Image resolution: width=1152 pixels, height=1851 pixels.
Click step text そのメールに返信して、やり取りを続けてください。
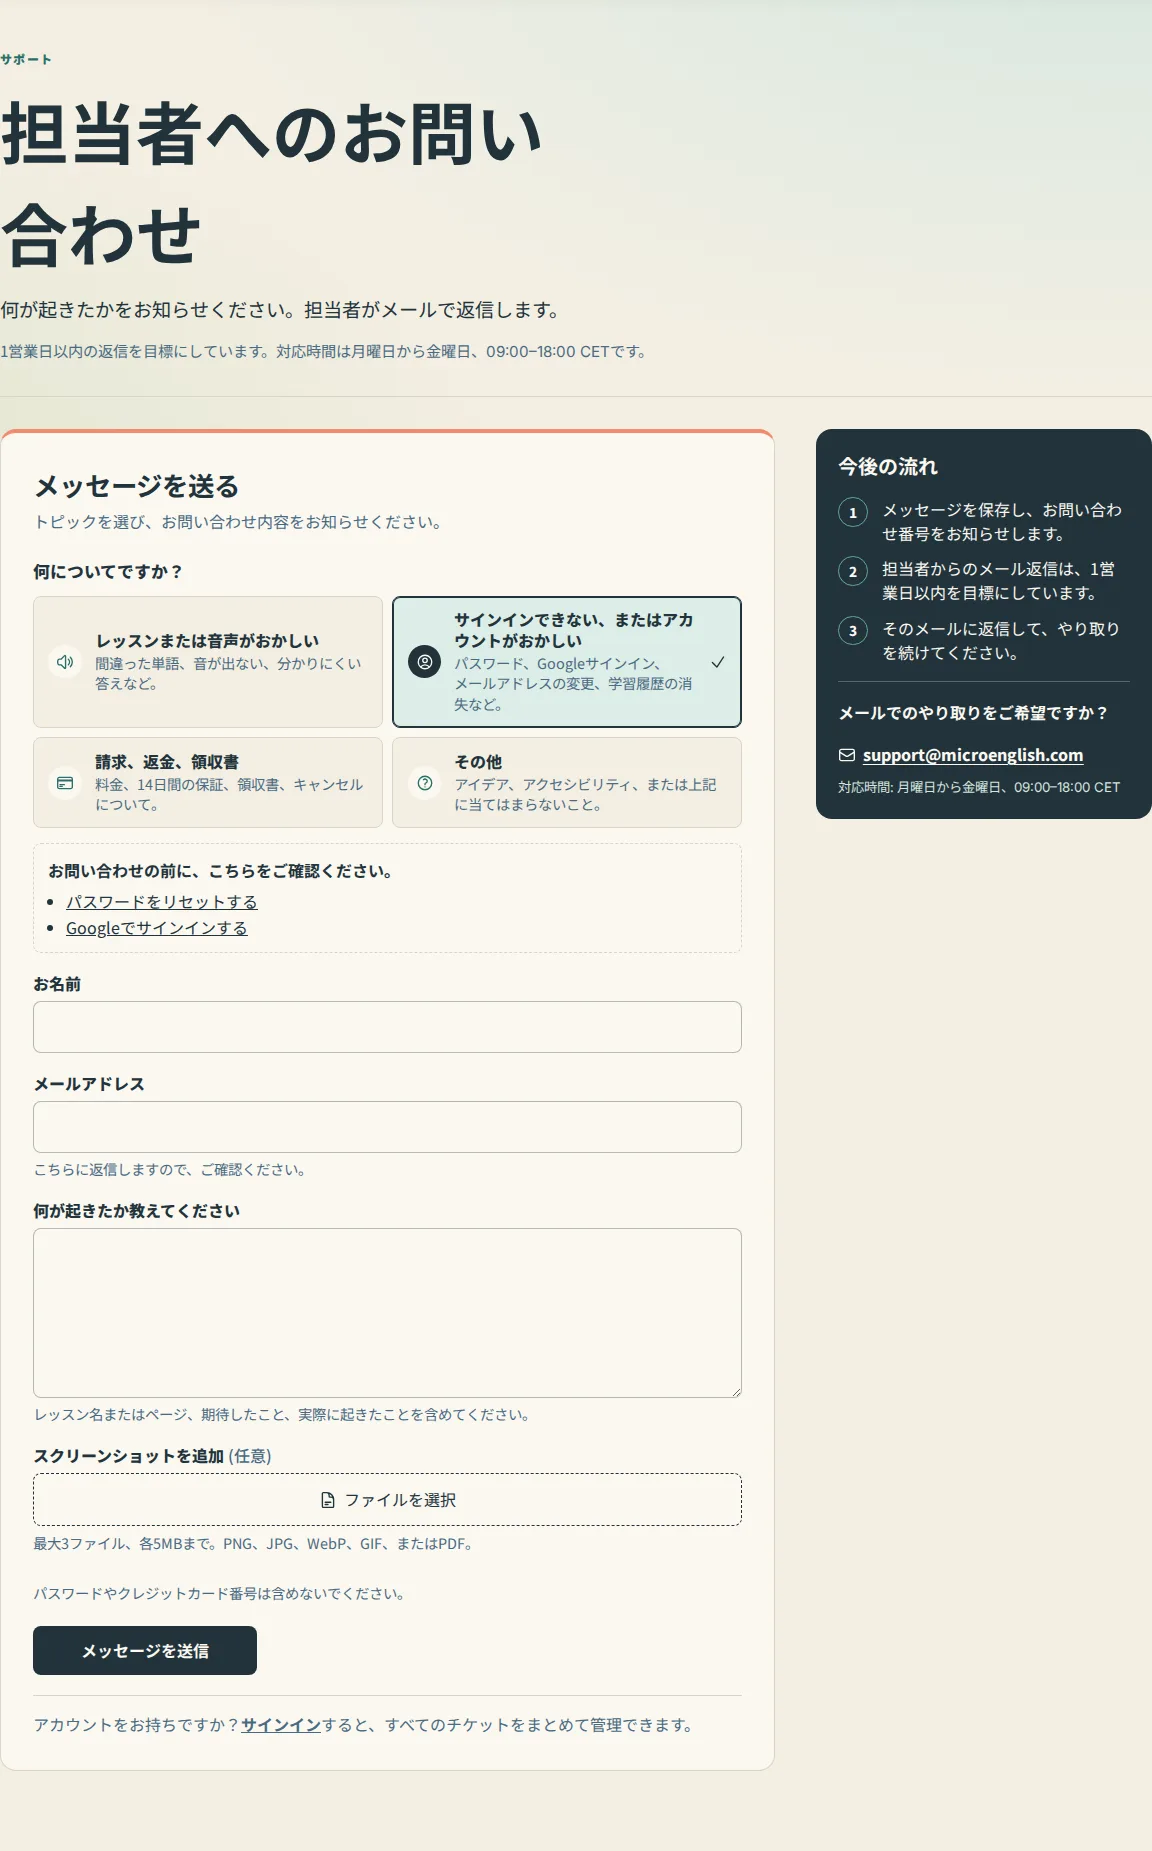pyautogui.click(x=1001, y=641)
